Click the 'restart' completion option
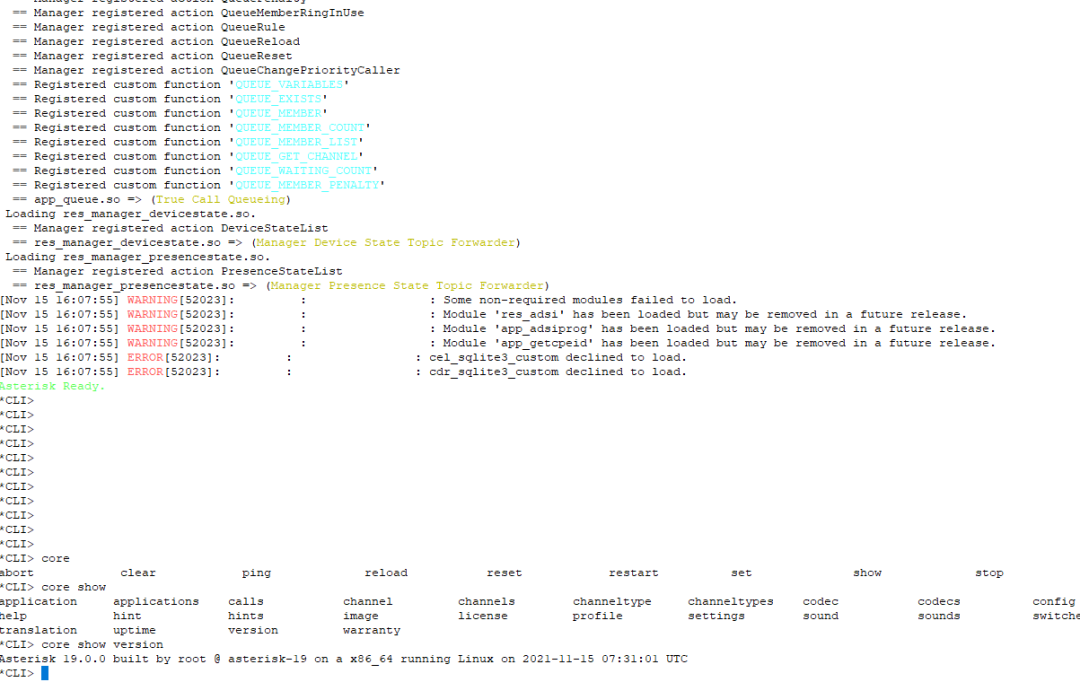Image resolution: width=1080 pixels, height=682 pixels. [x=634, y=573]
